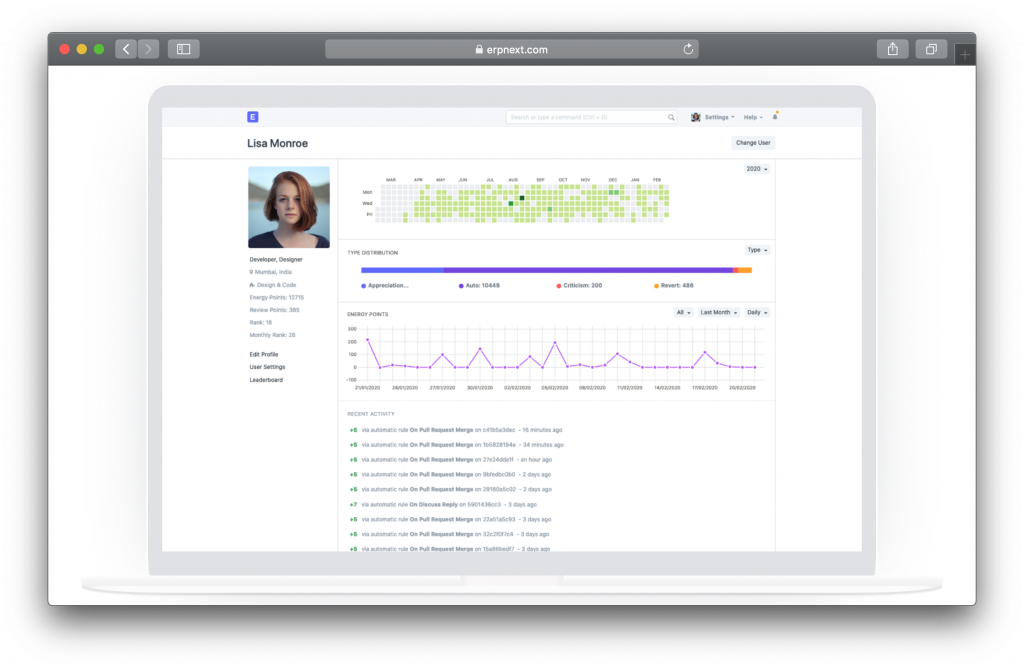Click the Lisa Monroe page title
This screenshot has width=1024, height=669.
(x=277, y=143)
